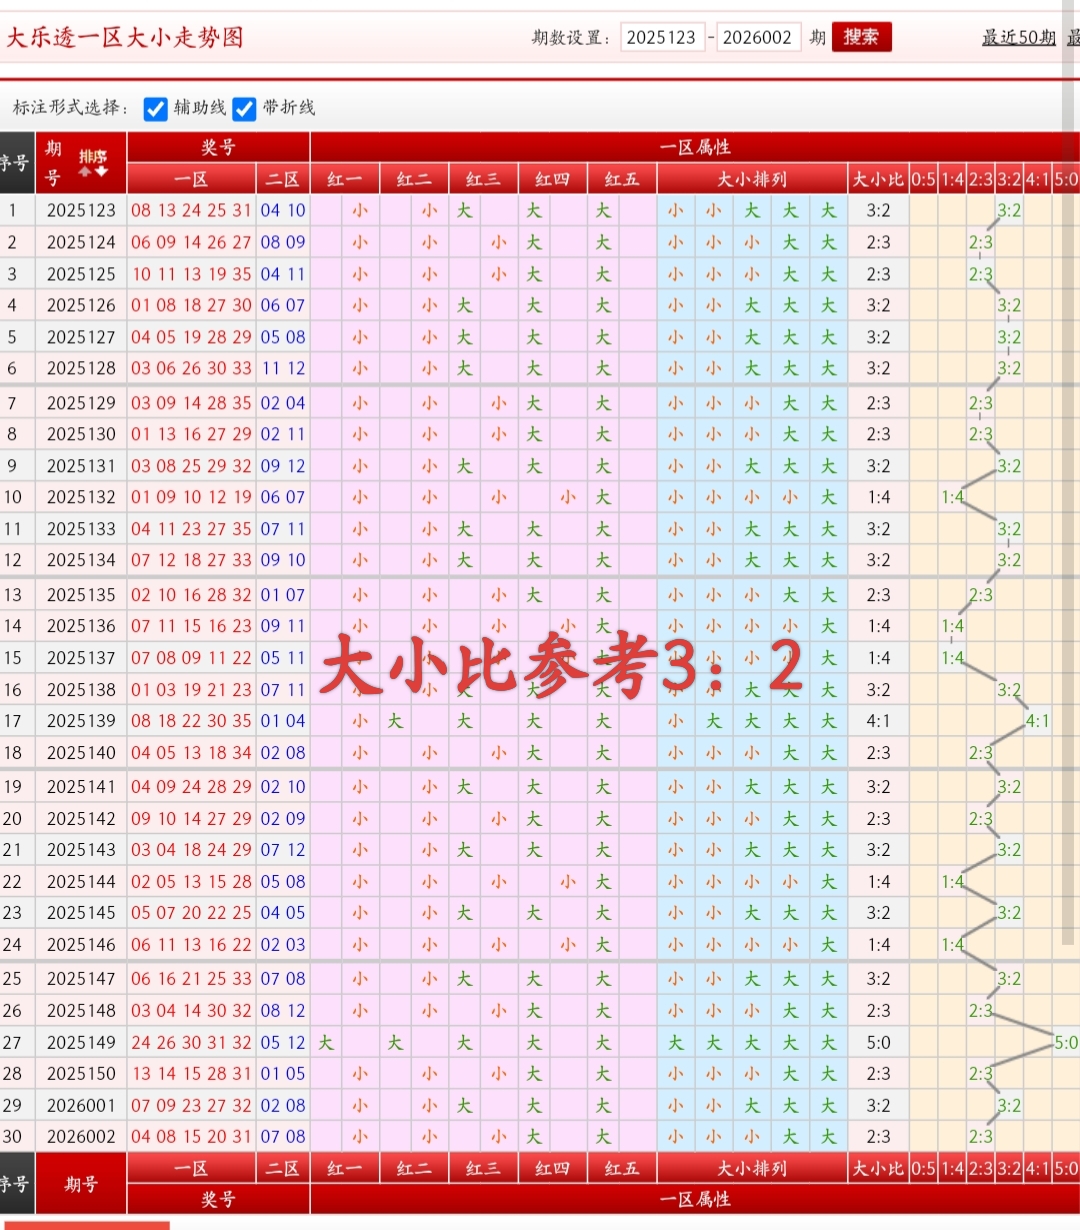
Task: Select the row for period 2025149
Action: 81,1041
